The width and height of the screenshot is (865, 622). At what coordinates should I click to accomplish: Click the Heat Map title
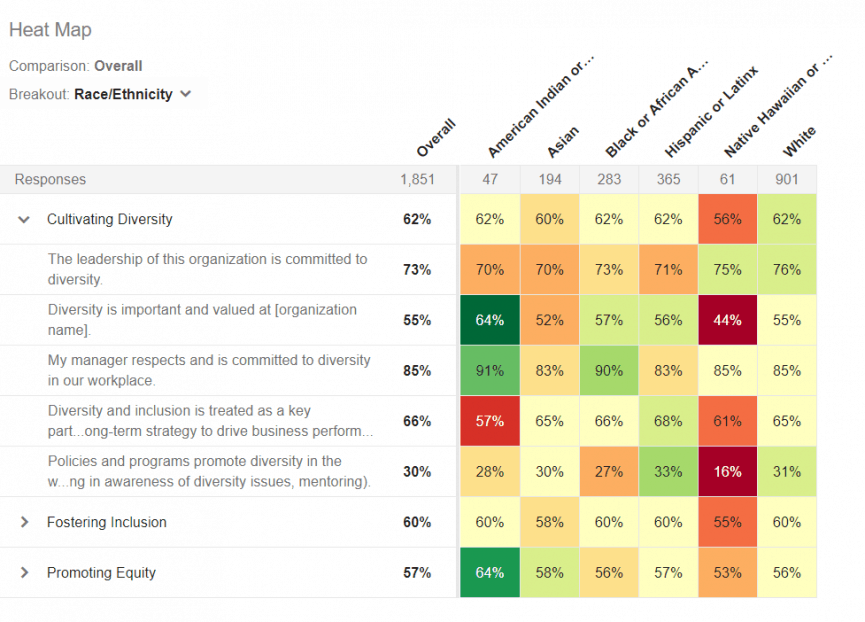pos(50,30)
